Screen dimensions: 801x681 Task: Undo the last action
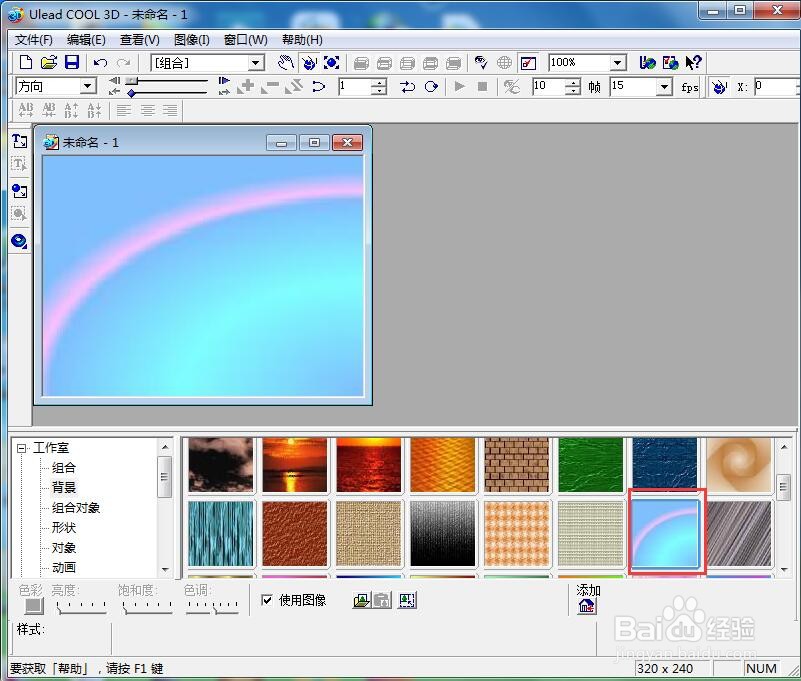coord(100,63)
